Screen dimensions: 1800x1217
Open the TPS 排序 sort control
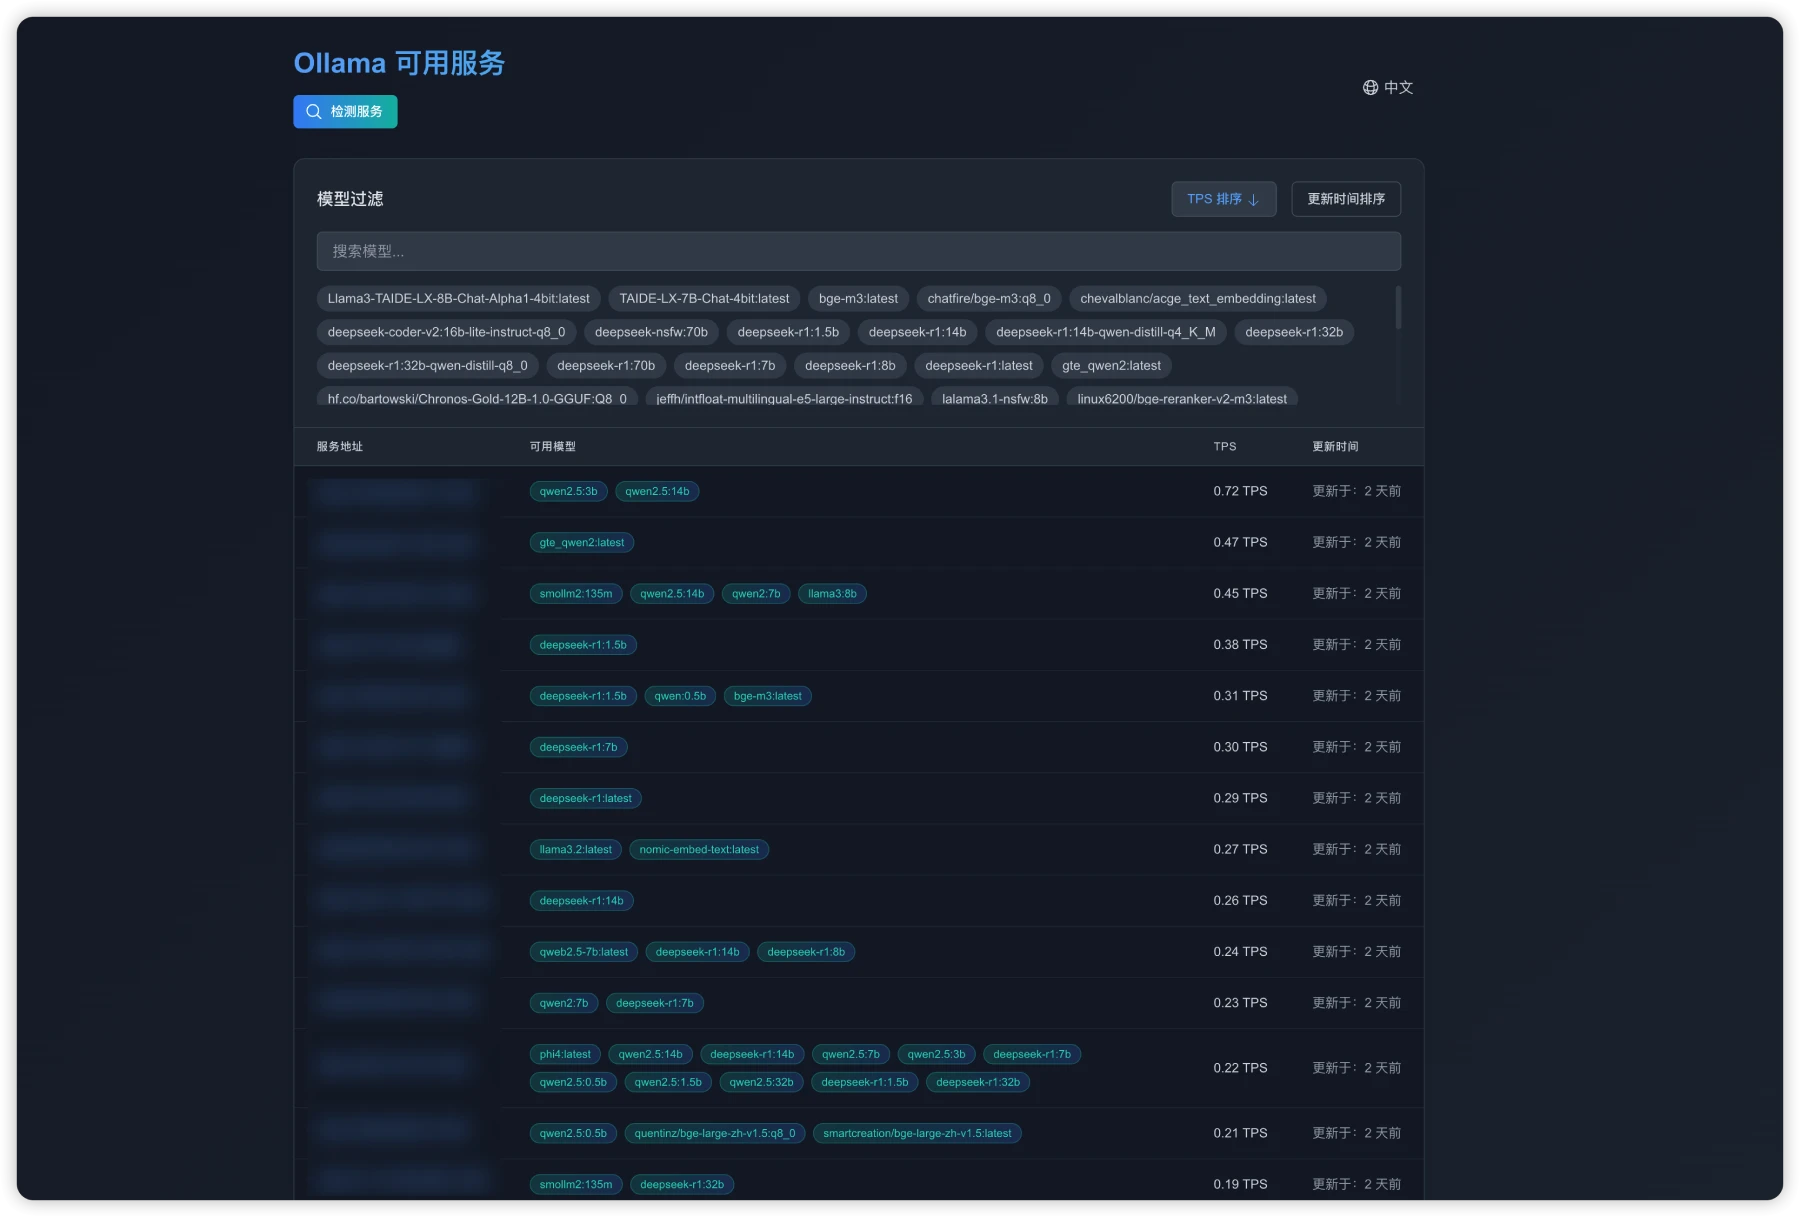(x=1223, y=199)
